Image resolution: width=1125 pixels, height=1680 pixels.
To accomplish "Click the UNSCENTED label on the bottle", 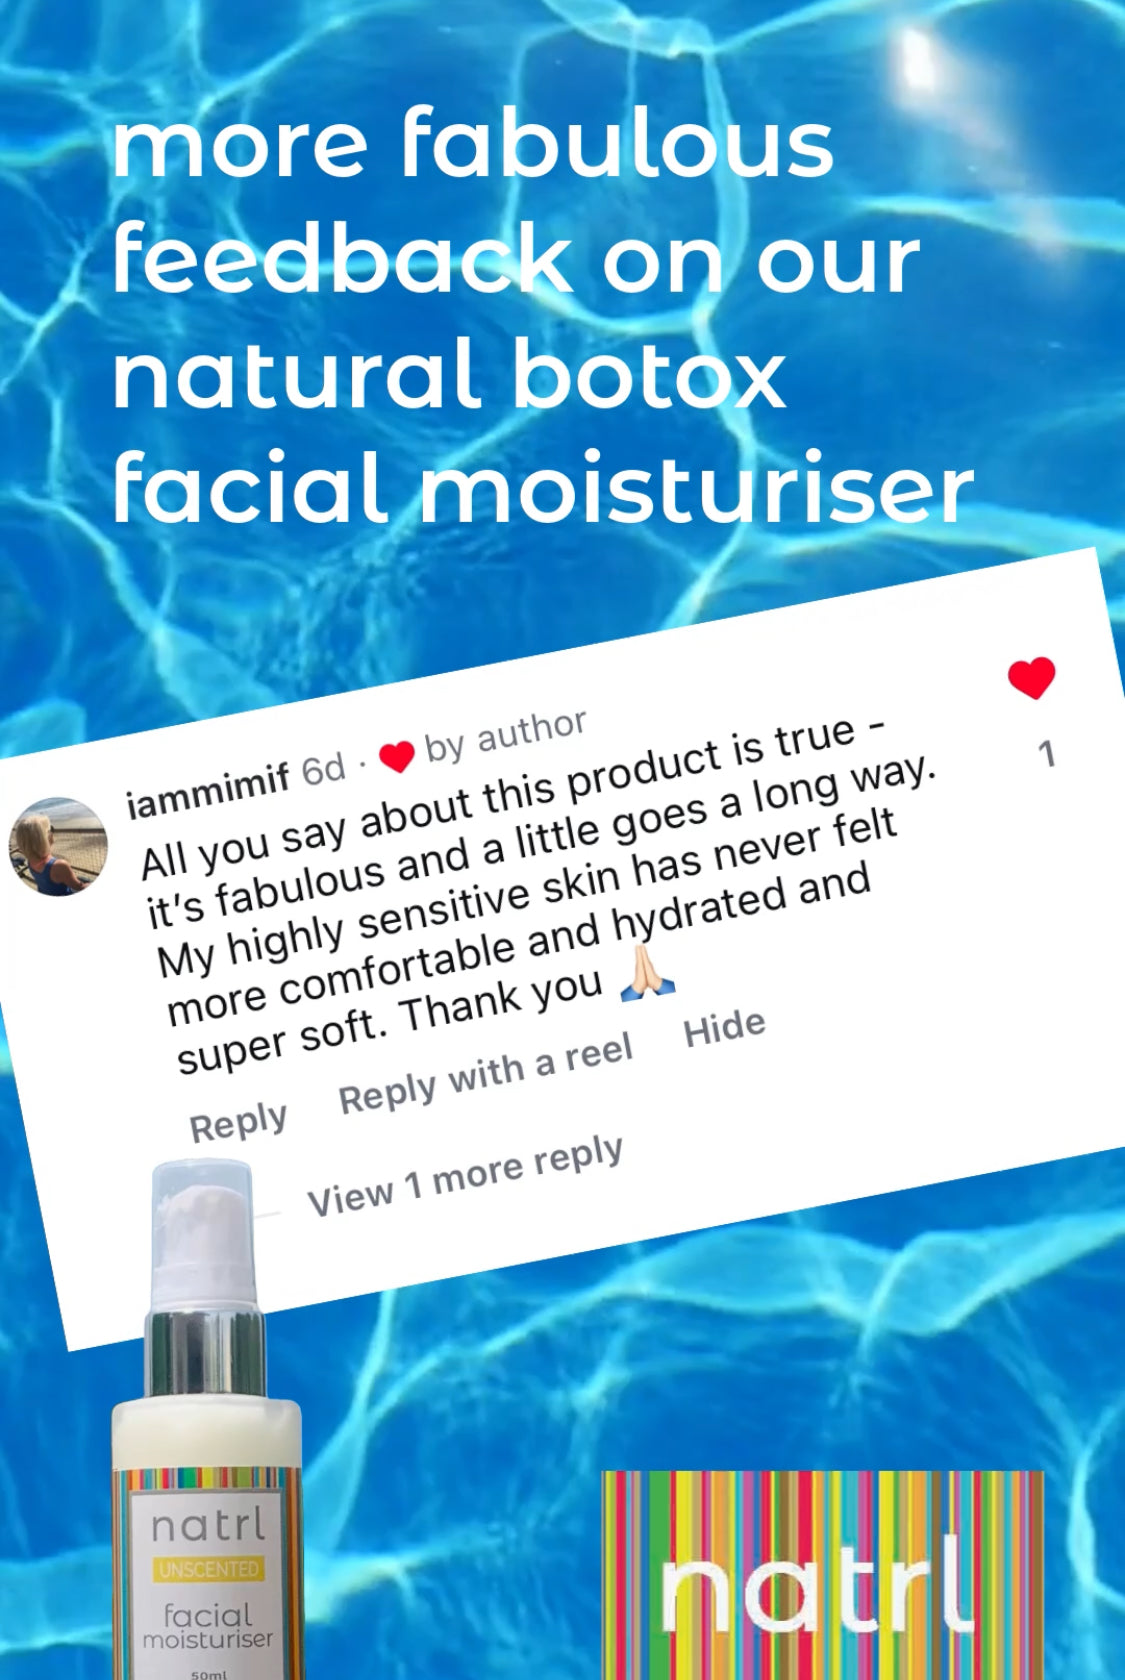I will 208,1568.
